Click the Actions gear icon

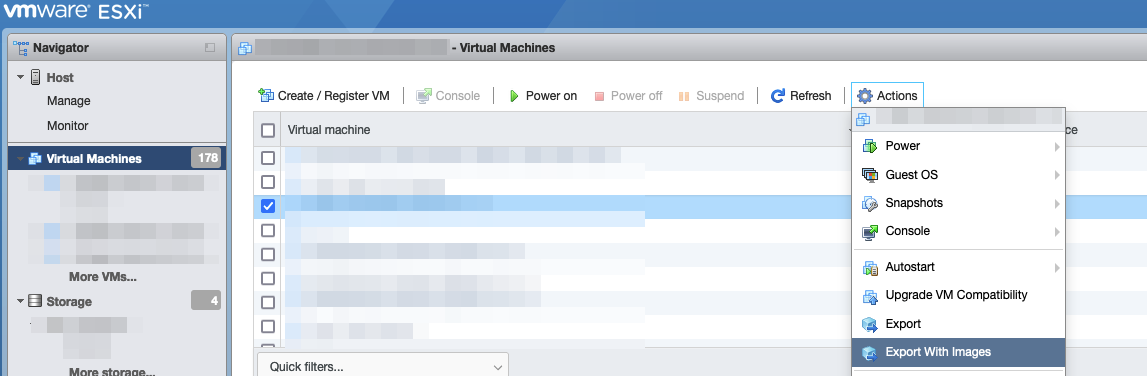[x=865, y=96]
